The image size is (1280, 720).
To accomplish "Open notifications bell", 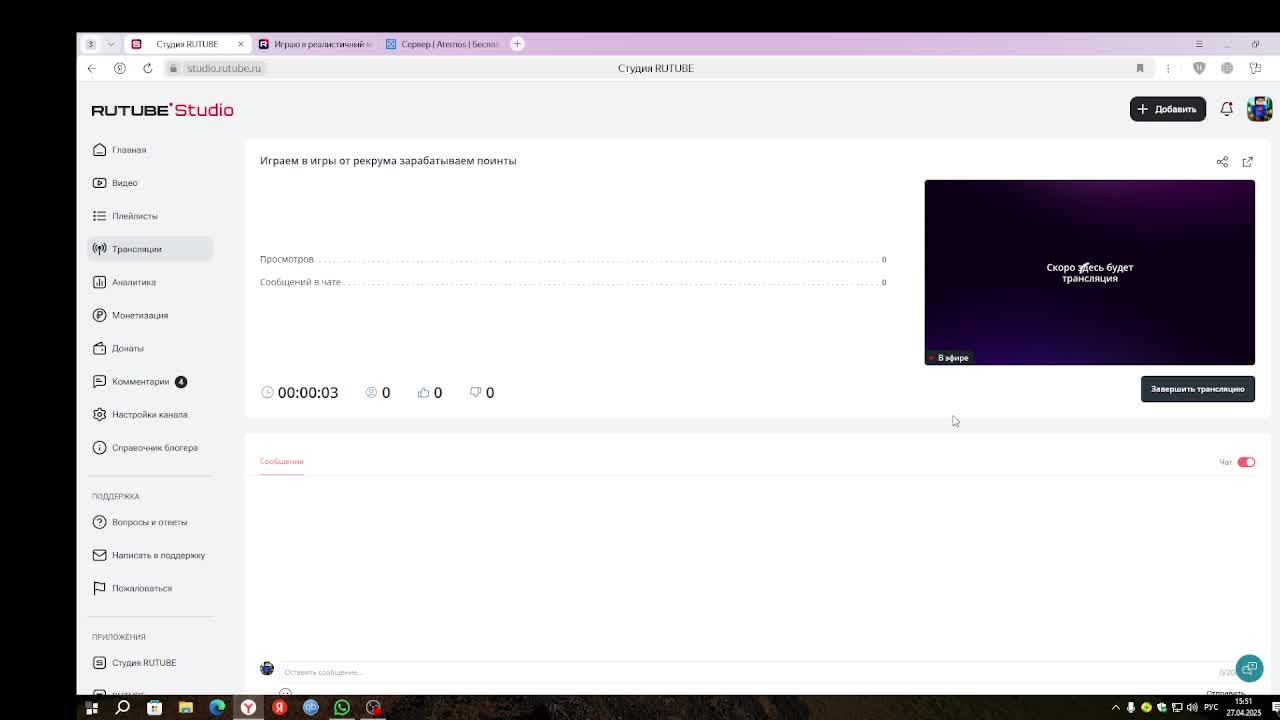I will tap(1226, 109).
